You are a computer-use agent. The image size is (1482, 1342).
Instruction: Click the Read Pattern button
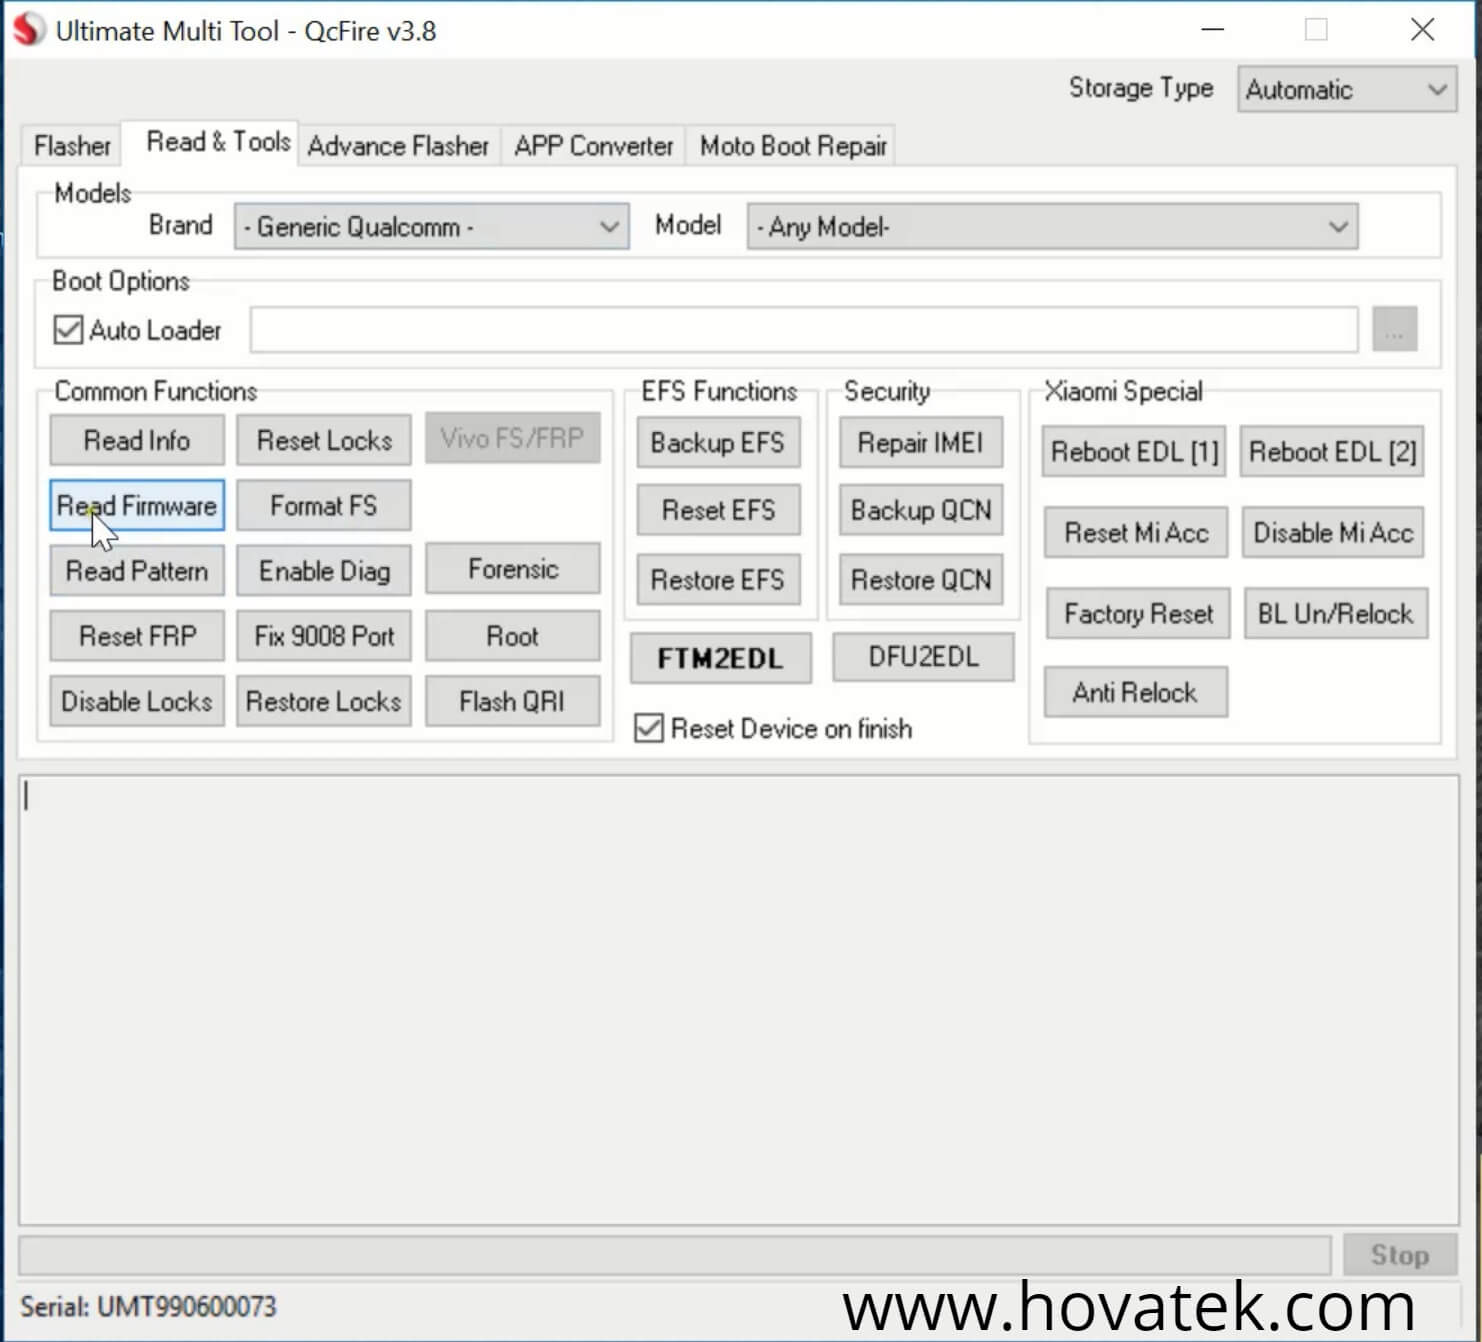(x=137, y=571)
